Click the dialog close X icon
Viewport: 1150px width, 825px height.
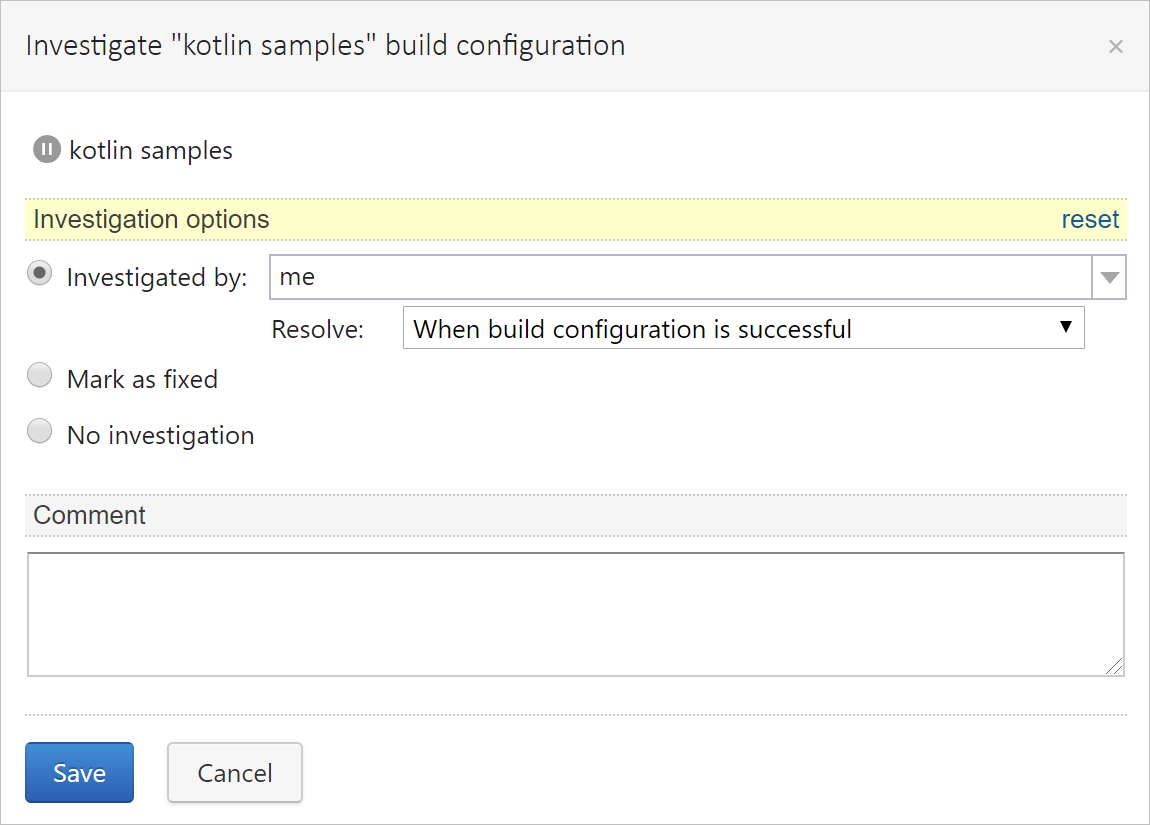click(x=1116, y=46)
